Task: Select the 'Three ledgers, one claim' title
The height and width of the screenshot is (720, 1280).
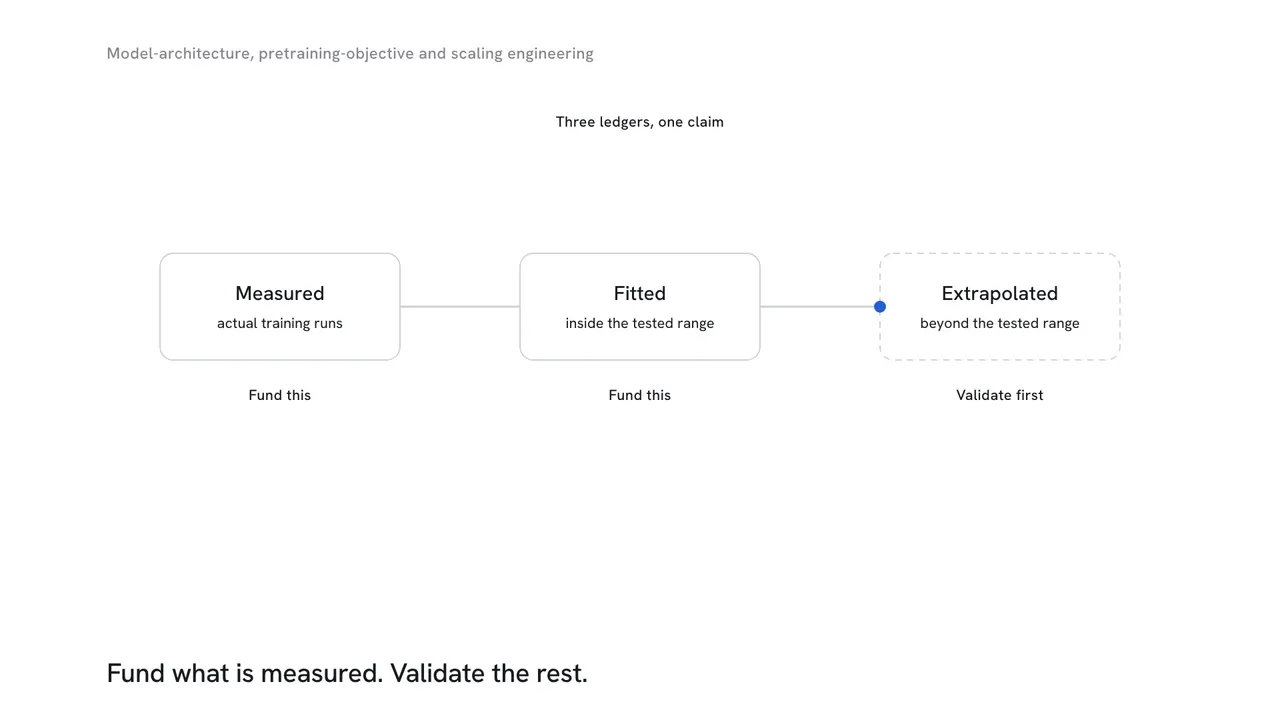Action: (640, 122)
